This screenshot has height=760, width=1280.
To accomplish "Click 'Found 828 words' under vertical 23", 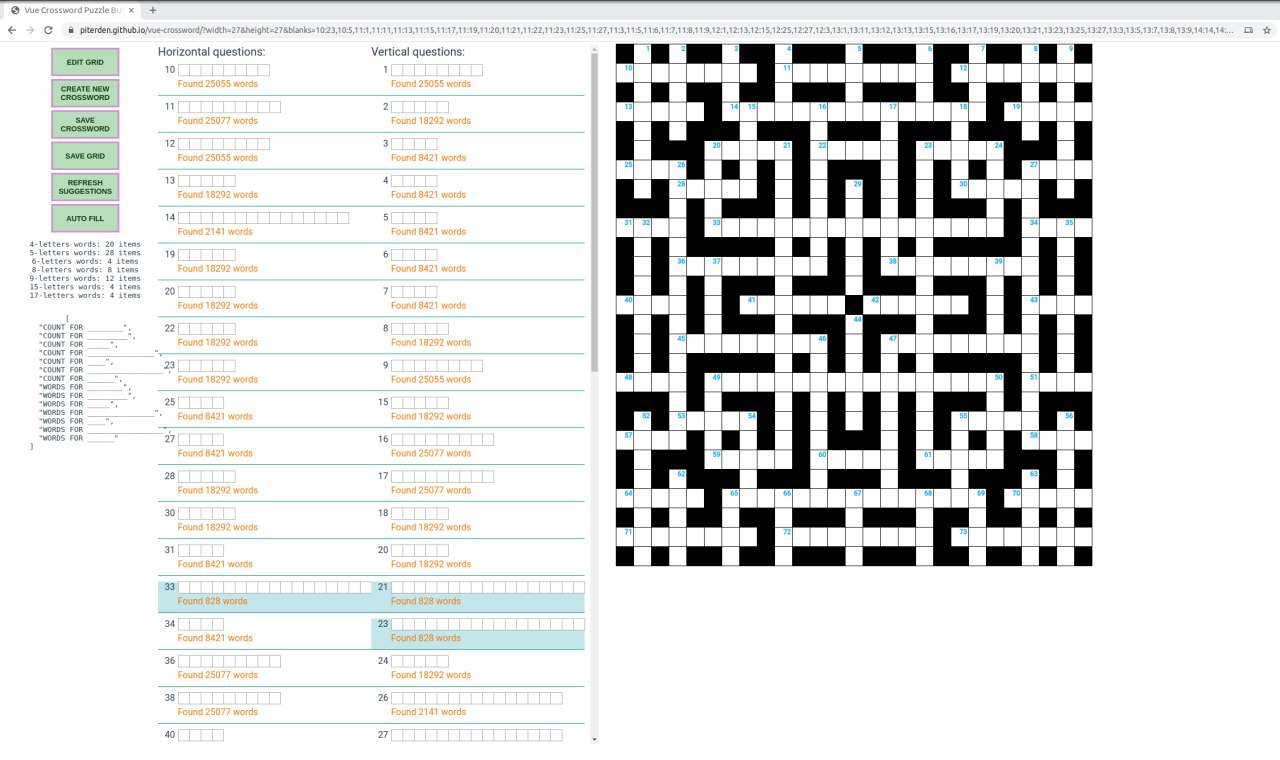I will click(426, 638).
